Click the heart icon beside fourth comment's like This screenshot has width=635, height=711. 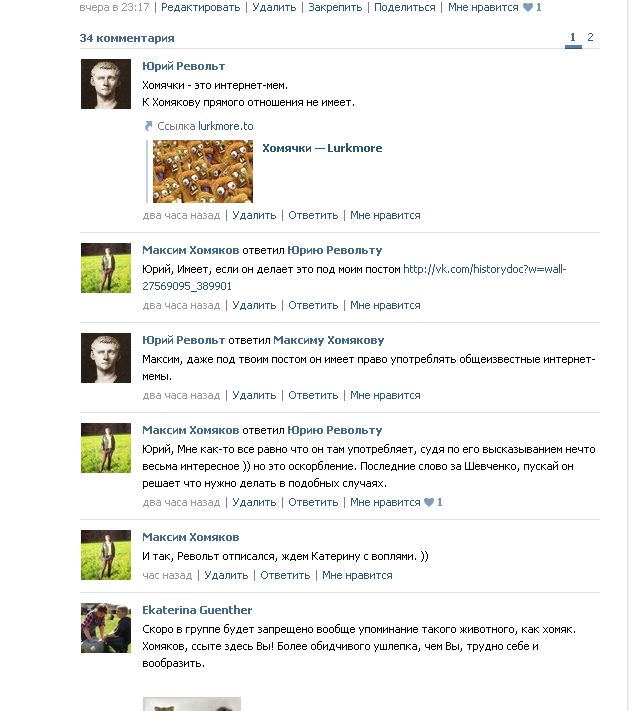429,502
